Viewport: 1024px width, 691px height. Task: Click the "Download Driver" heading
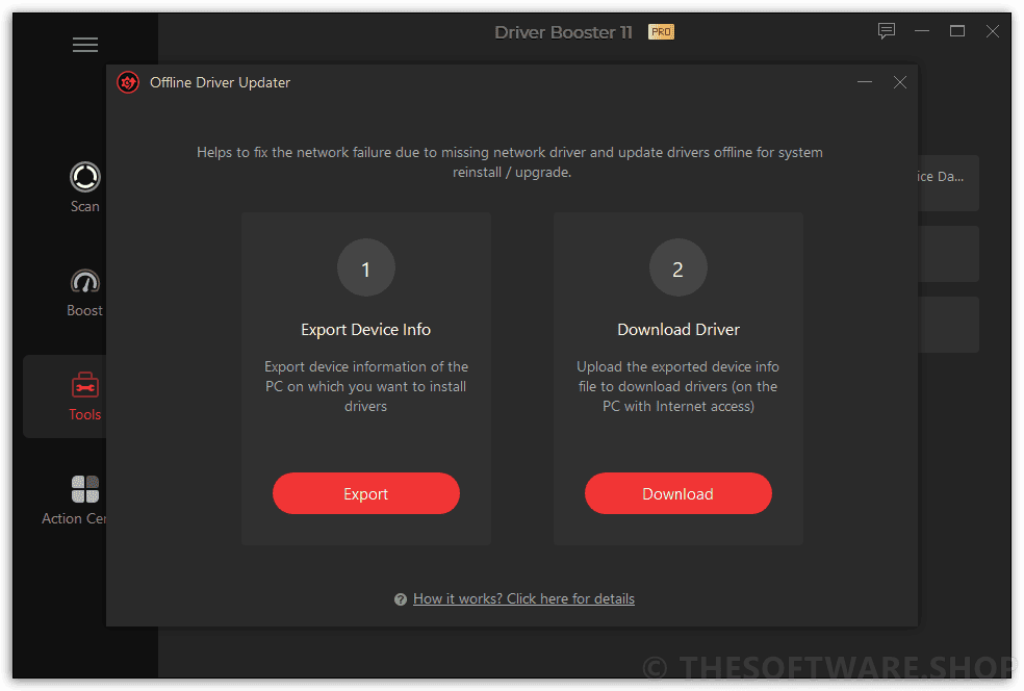pyautogui.click(x=678, y=329)
